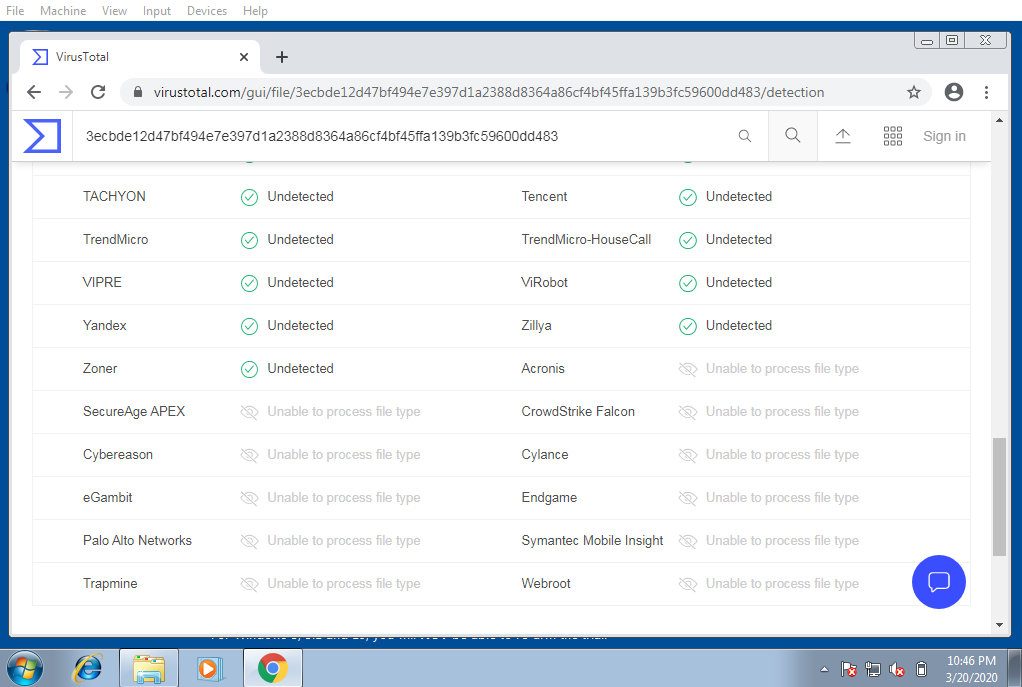Click the Tencent undetected check icon
This screenshot has height=687, width=1022.
pos(688,197)
